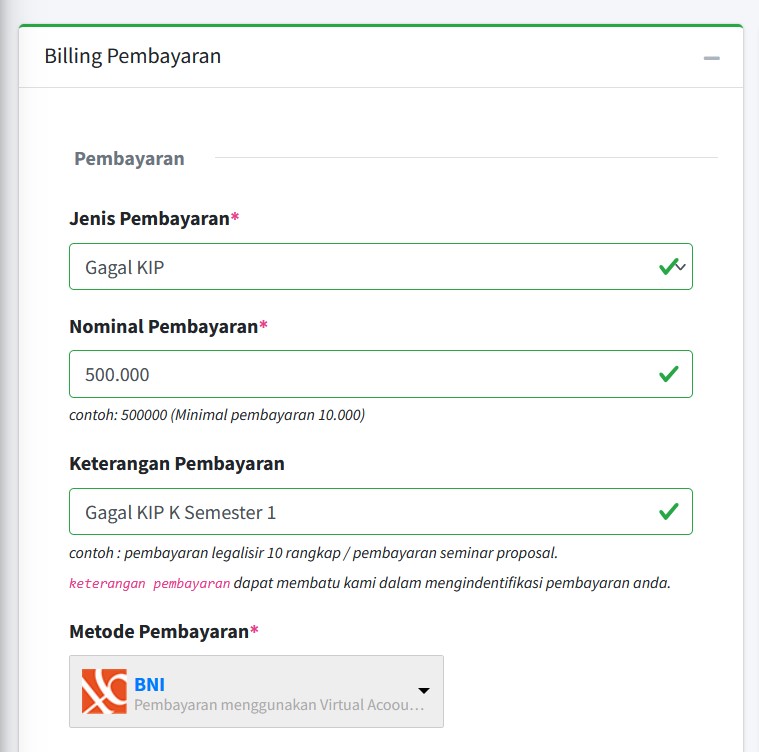Viewport: 759px width, 752px height.
Task: Expand the Metode Pembayaran caret arrow
Action: (x=423, y=691)
